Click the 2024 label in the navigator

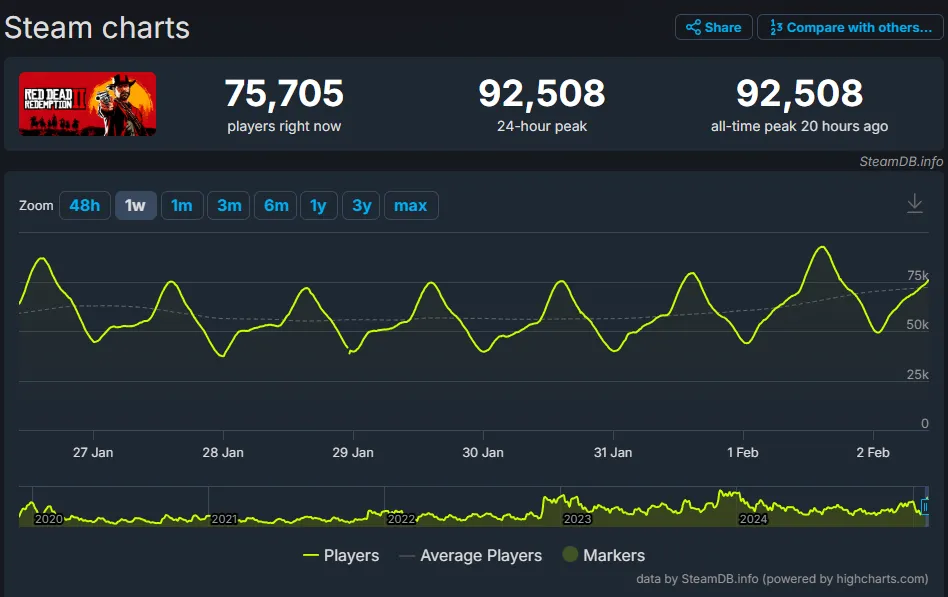click(x=753, y=519)
